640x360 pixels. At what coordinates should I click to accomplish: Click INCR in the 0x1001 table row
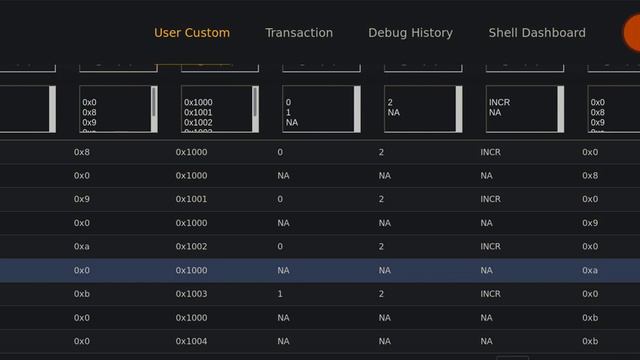click(490, 199)
